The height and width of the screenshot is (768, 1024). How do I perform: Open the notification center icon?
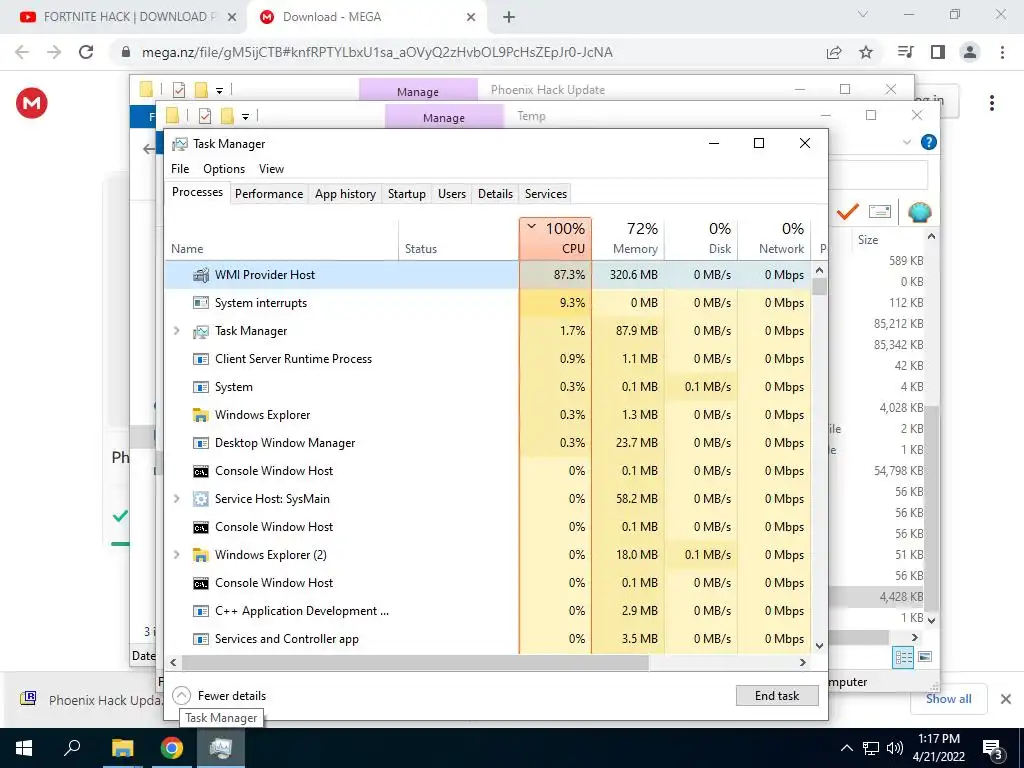(993, 748)
